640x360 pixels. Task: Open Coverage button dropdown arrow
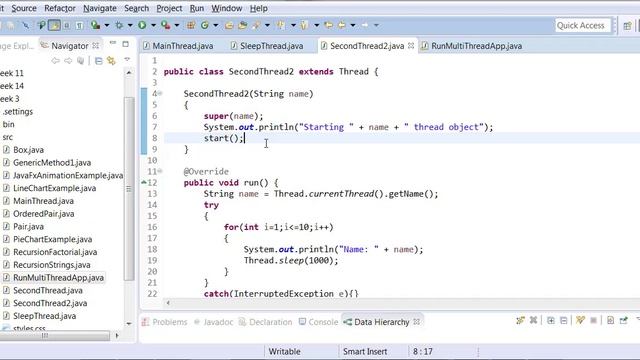(107, 25)
